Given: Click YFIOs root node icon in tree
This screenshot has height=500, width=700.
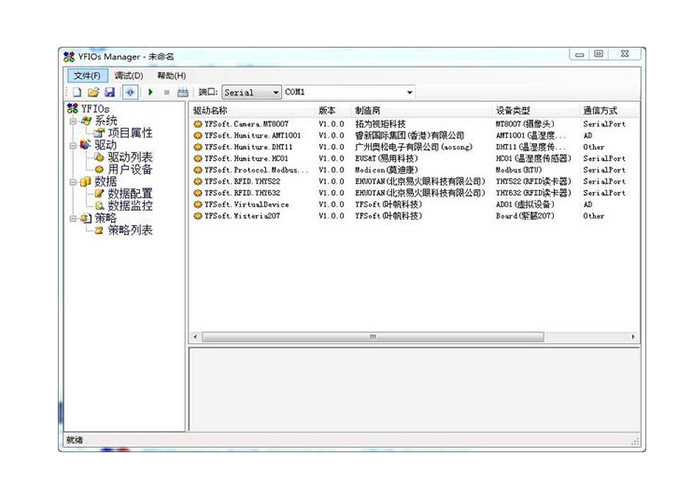Looking at the screenshot, I should click(x=72, y=108).
